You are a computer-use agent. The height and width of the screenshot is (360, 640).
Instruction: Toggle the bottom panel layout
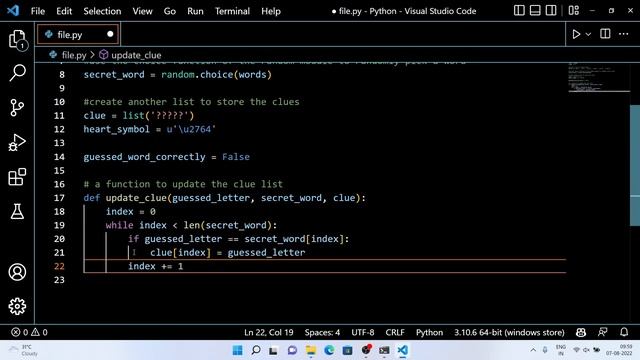(x=535, y=11)
